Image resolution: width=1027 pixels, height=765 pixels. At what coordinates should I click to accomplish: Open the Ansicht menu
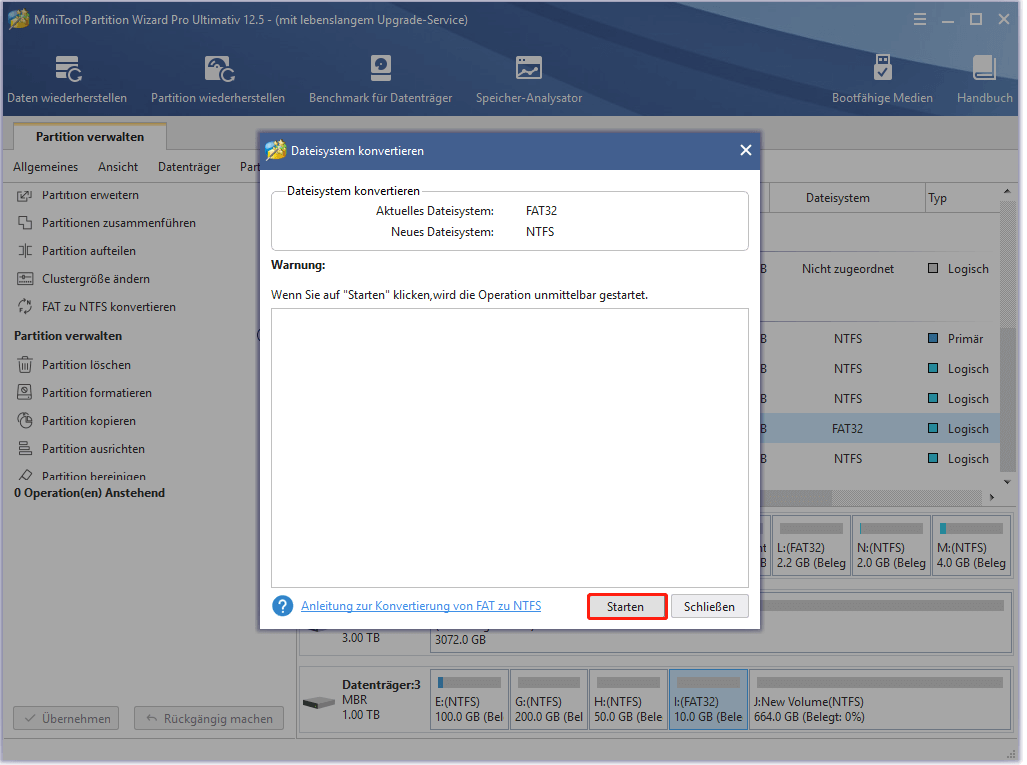(x=117, y=167)
